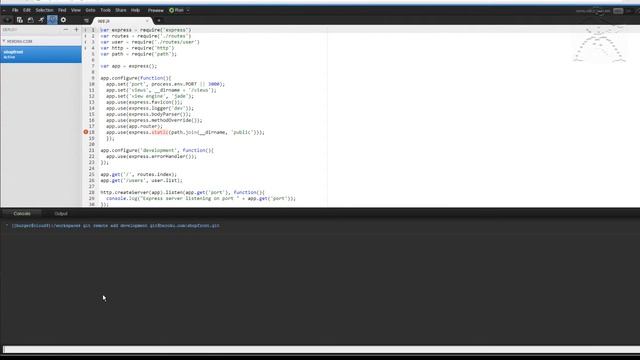Click the info marker beside line 1
Viewport: 640px width, 360px height.
click(x=85, y=30)
